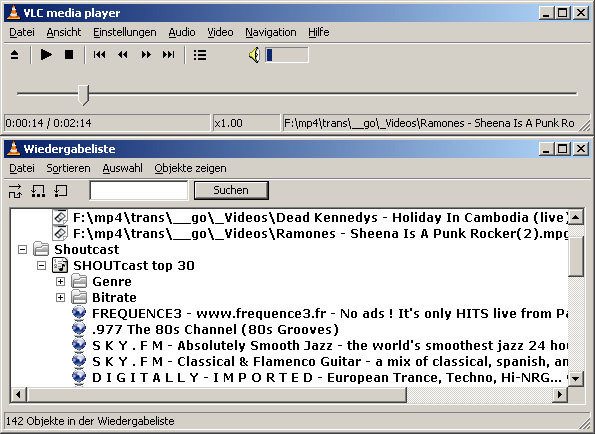Viewport: 595px width, 434px height.
Task: Select Ramones - Sheena Is A Punk Rocker entry
Action: point(320,234)
